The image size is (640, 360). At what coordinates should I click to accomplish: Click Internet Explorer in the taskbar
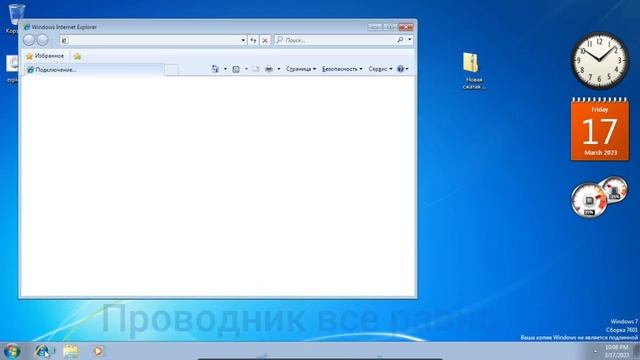tap(42, 351)
